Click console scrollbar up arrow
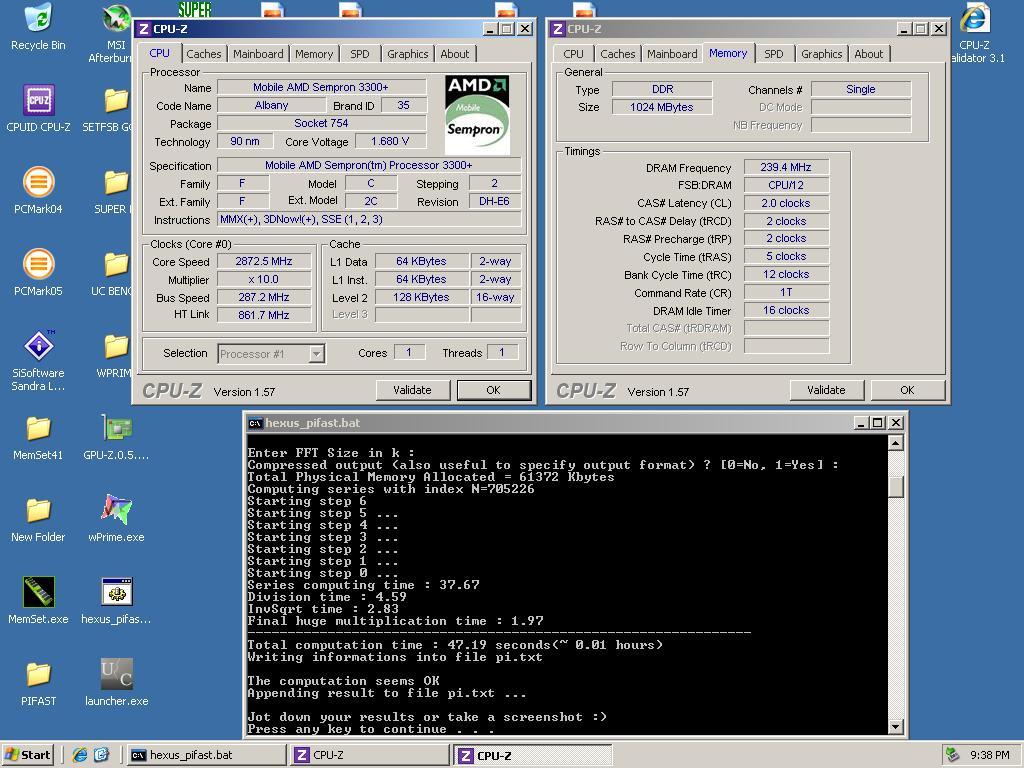The image size is (1024, 768). point(895,443)
